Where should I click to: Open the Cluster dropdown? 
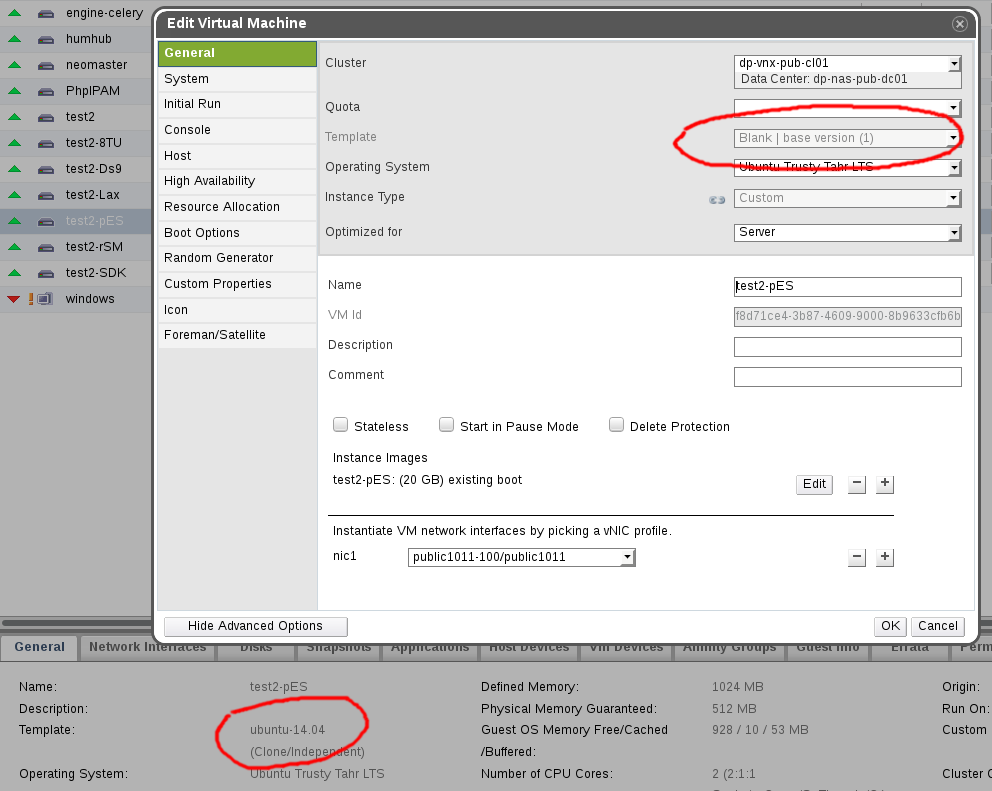point(954,63)
